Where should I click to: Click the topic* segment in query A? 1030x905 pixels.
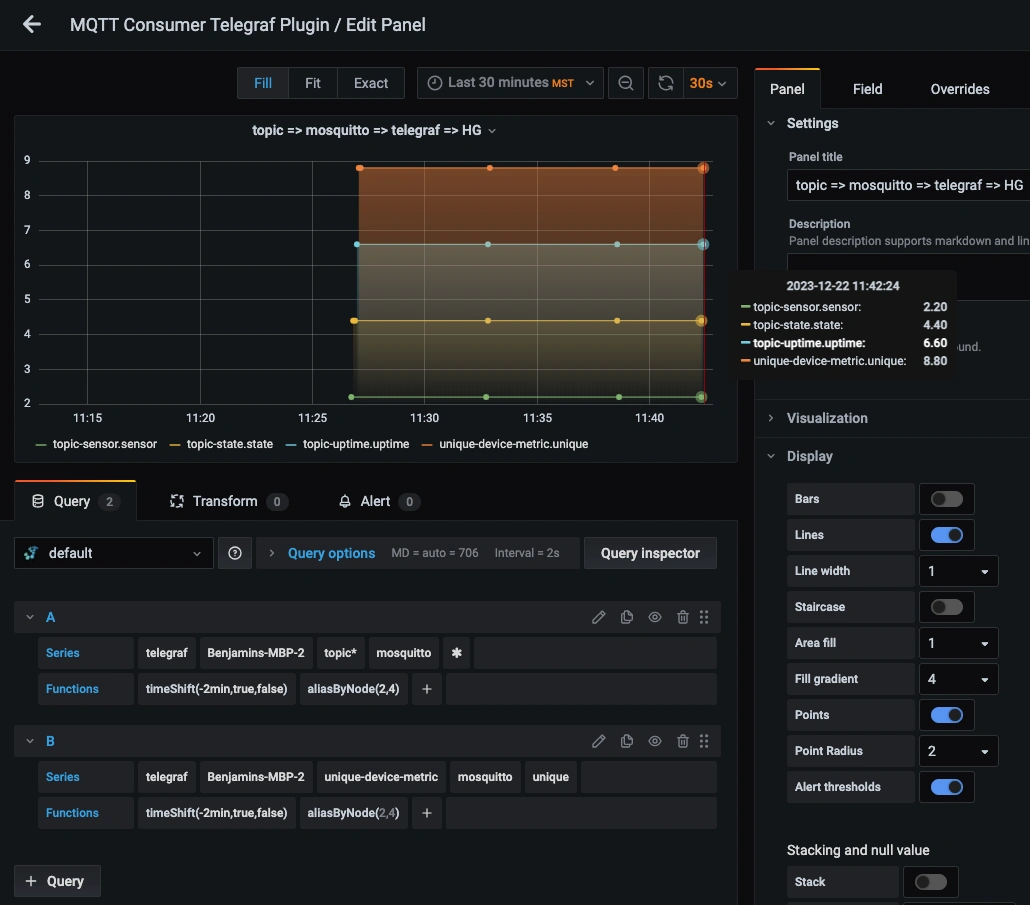click(x=340, y=653)
